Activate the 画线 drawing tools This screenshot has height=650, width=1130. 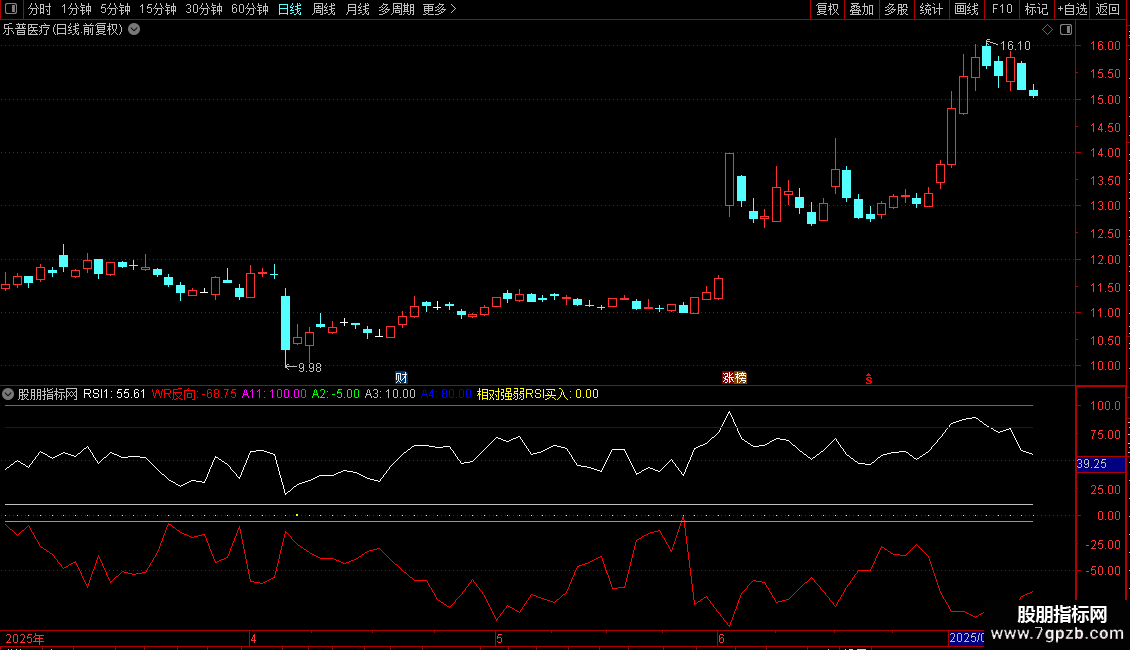pyautogui.click(x=966, y=9)
